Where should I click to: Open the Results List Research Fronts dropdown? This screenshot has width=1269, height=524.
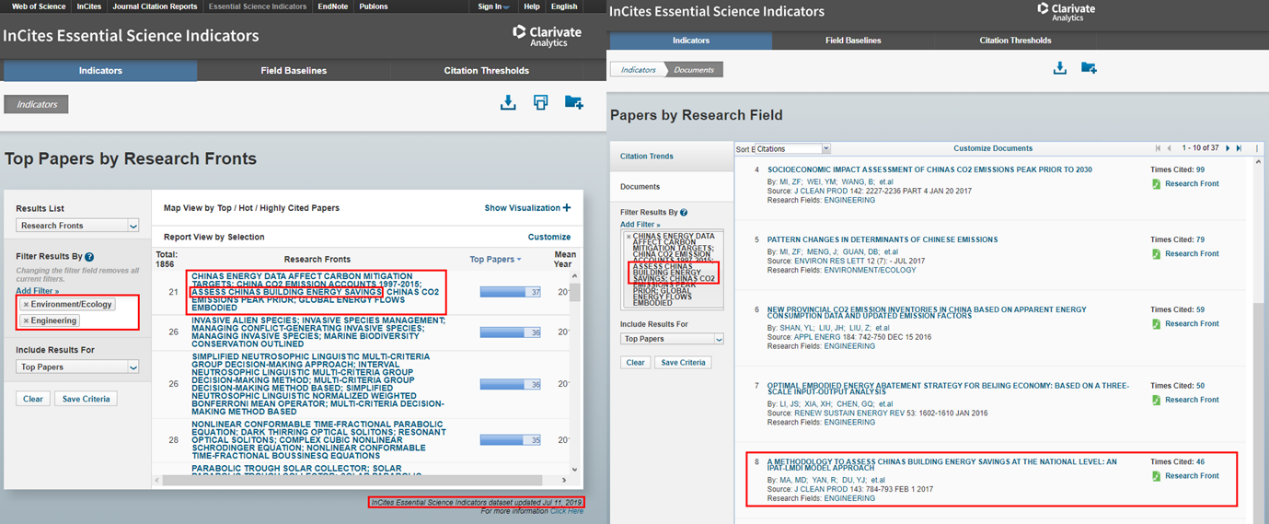click(x=77, y=226)
